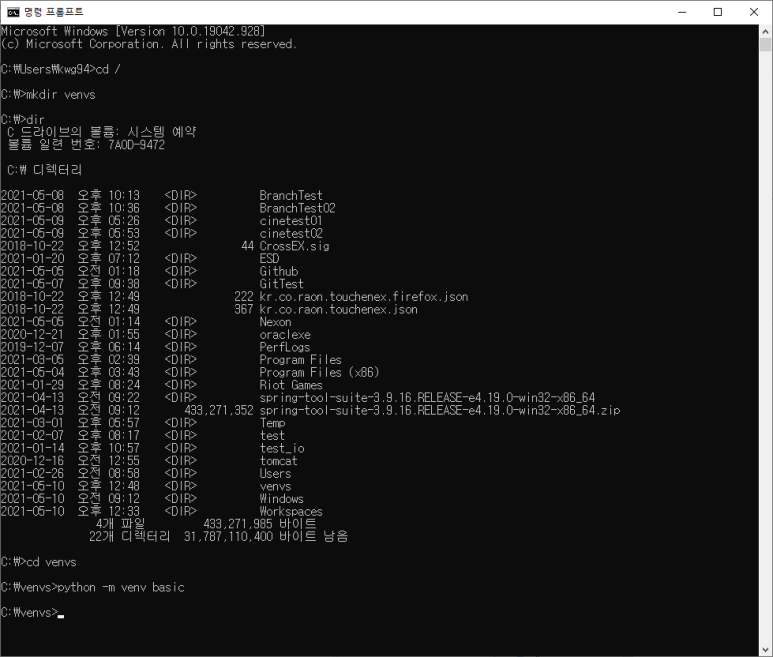
Task: Click the final C:\venvs> prompt cursor
Action: 61,615
